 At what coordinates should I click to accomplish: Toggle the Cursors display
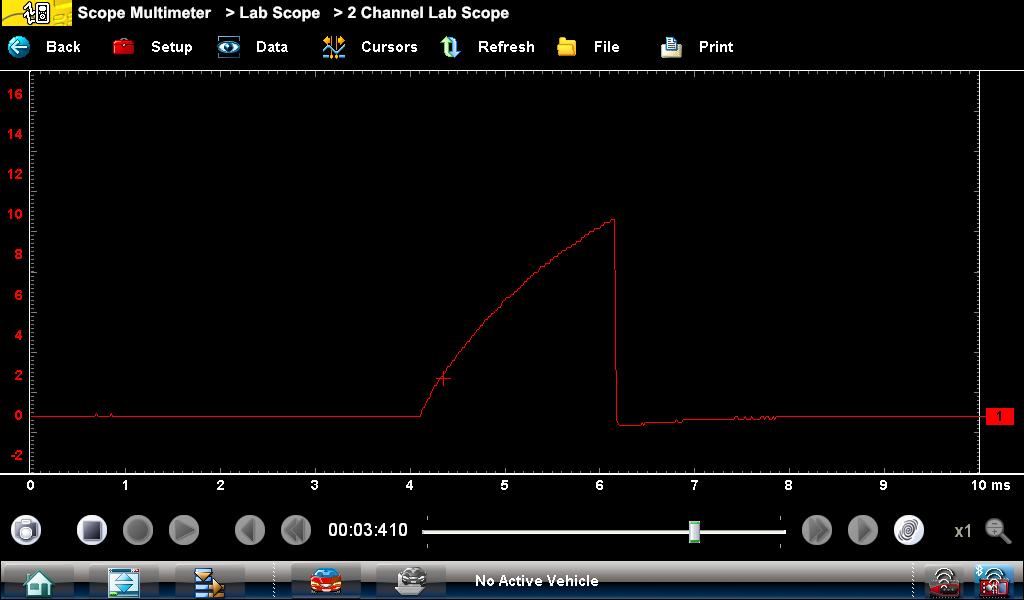(x=334, y=47)
